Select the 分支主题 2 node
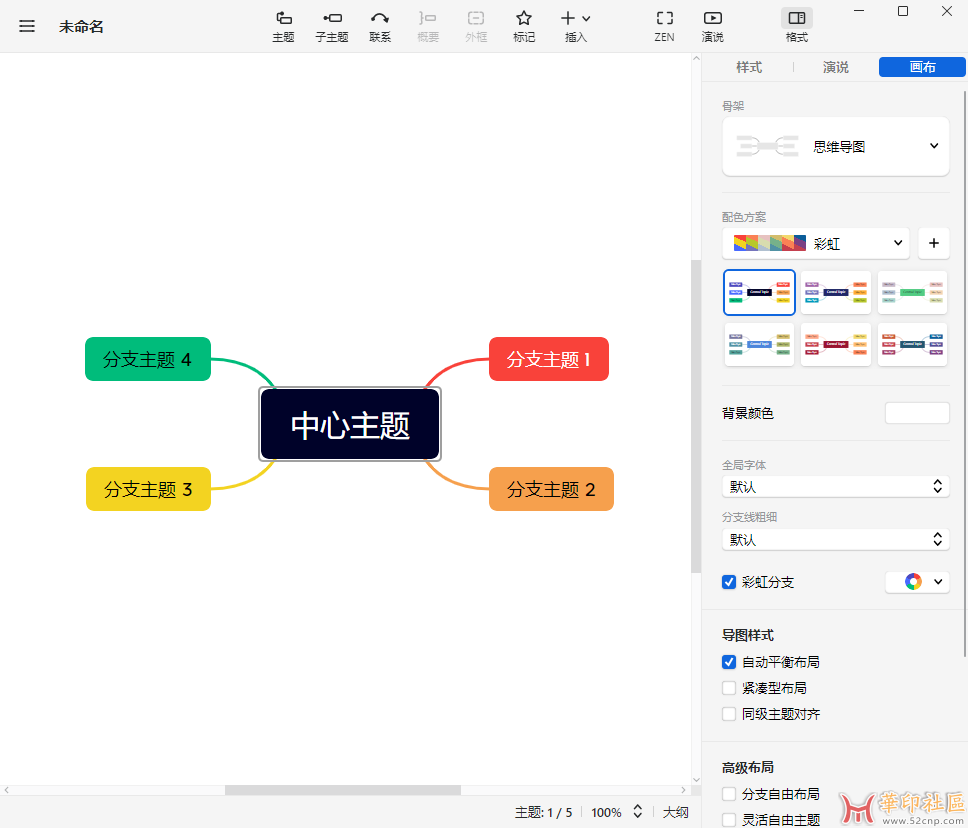Screen dimensions: 968x828 tap(551, 489)
